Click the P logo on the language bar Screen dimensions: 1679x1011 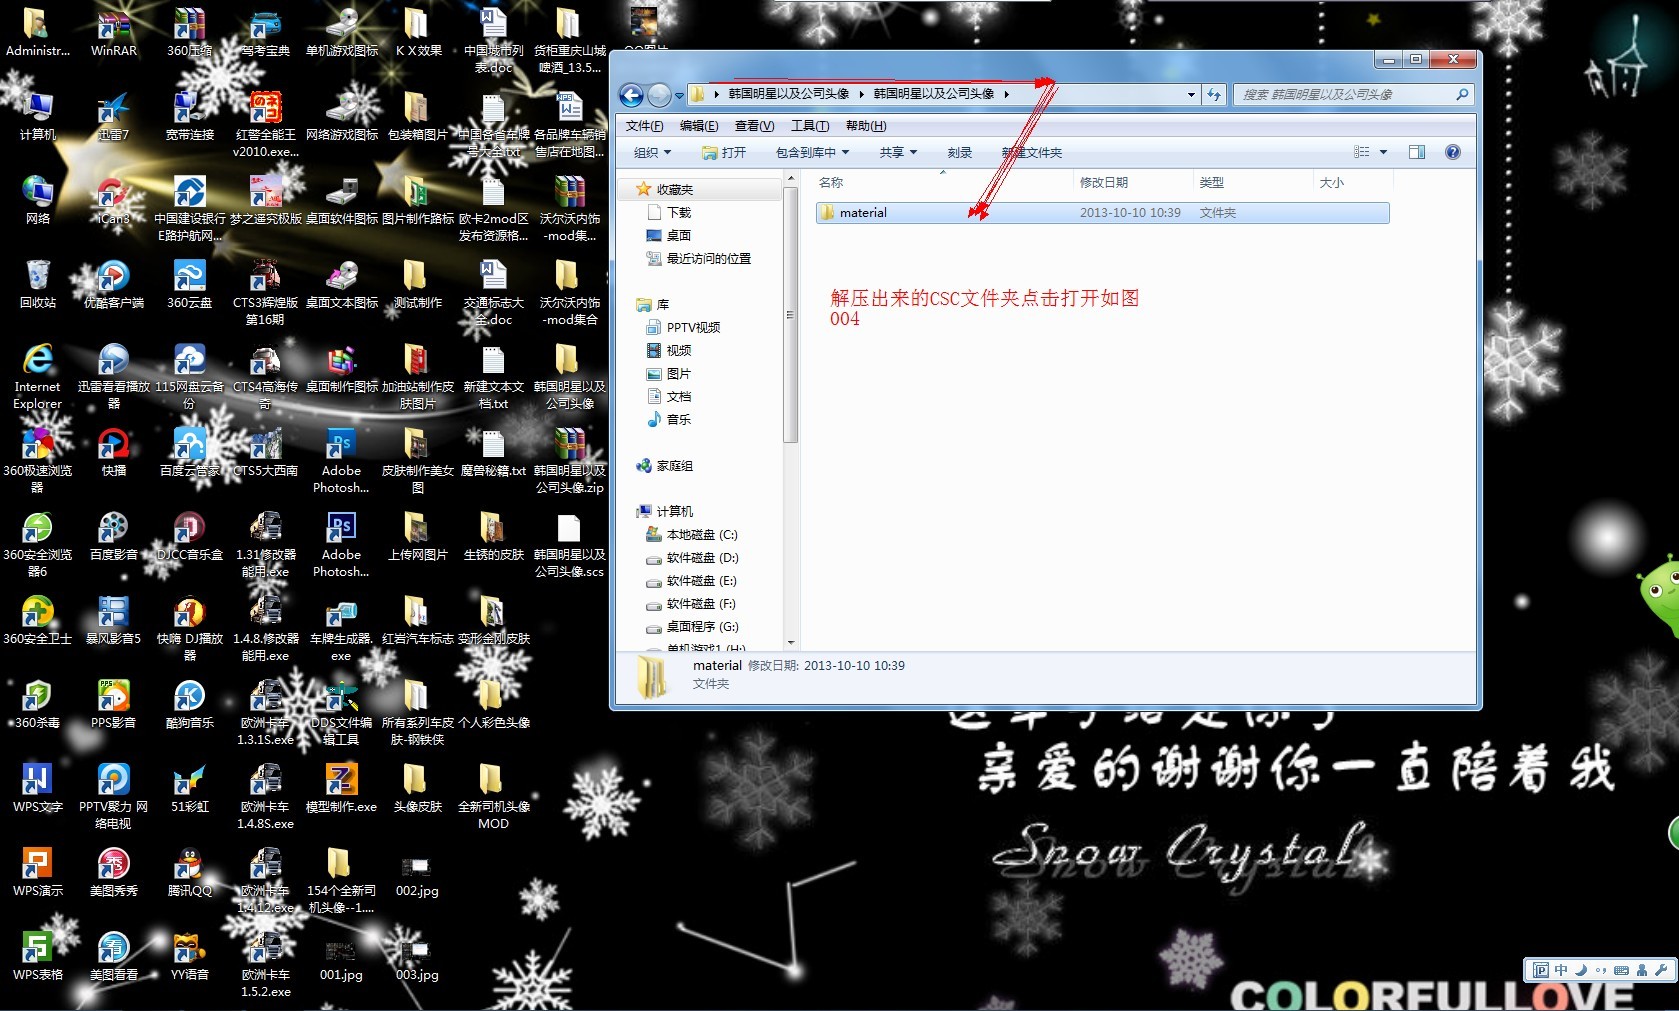[1540, 970]
